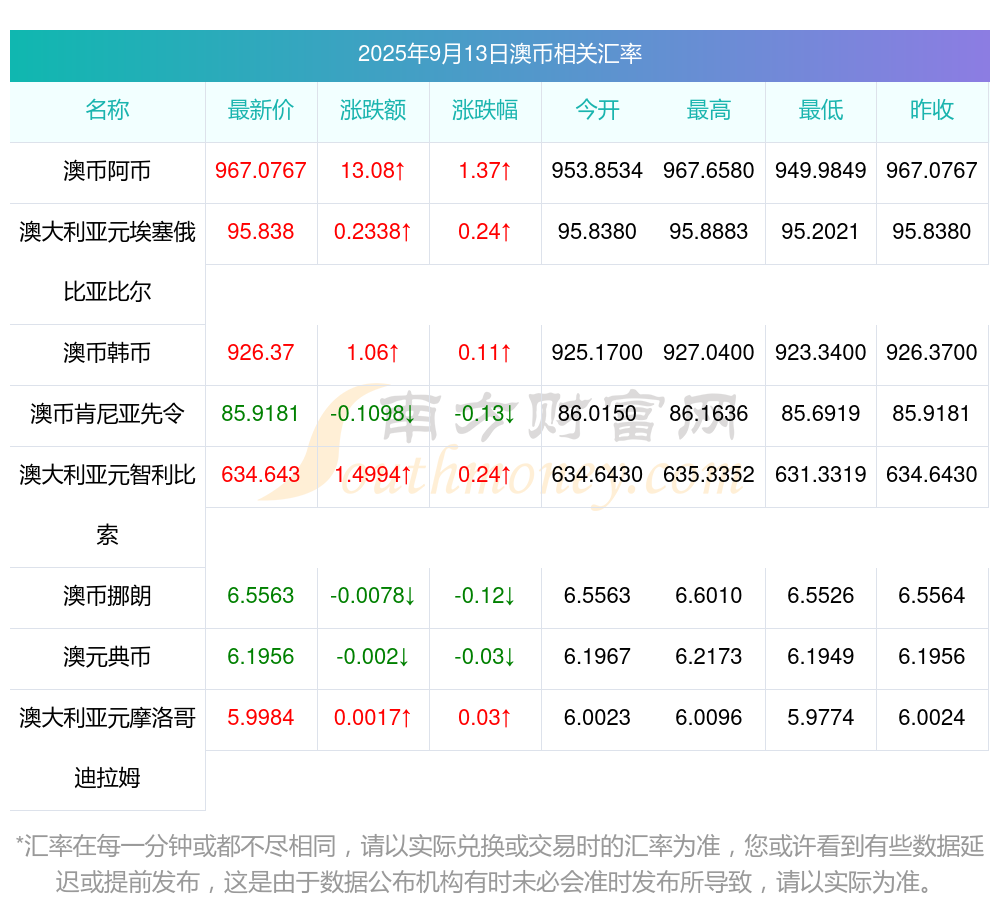Image resolution: width=1000 pixels, height=913 pixels.
Task: Click high value 6.0096
Action: pos(709,718)
